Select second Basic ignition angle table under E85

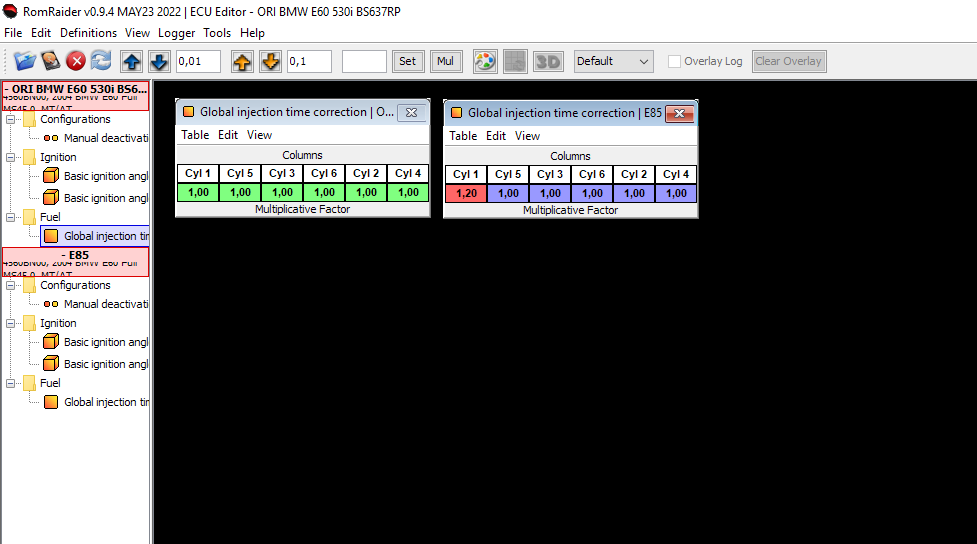point(96,364)
